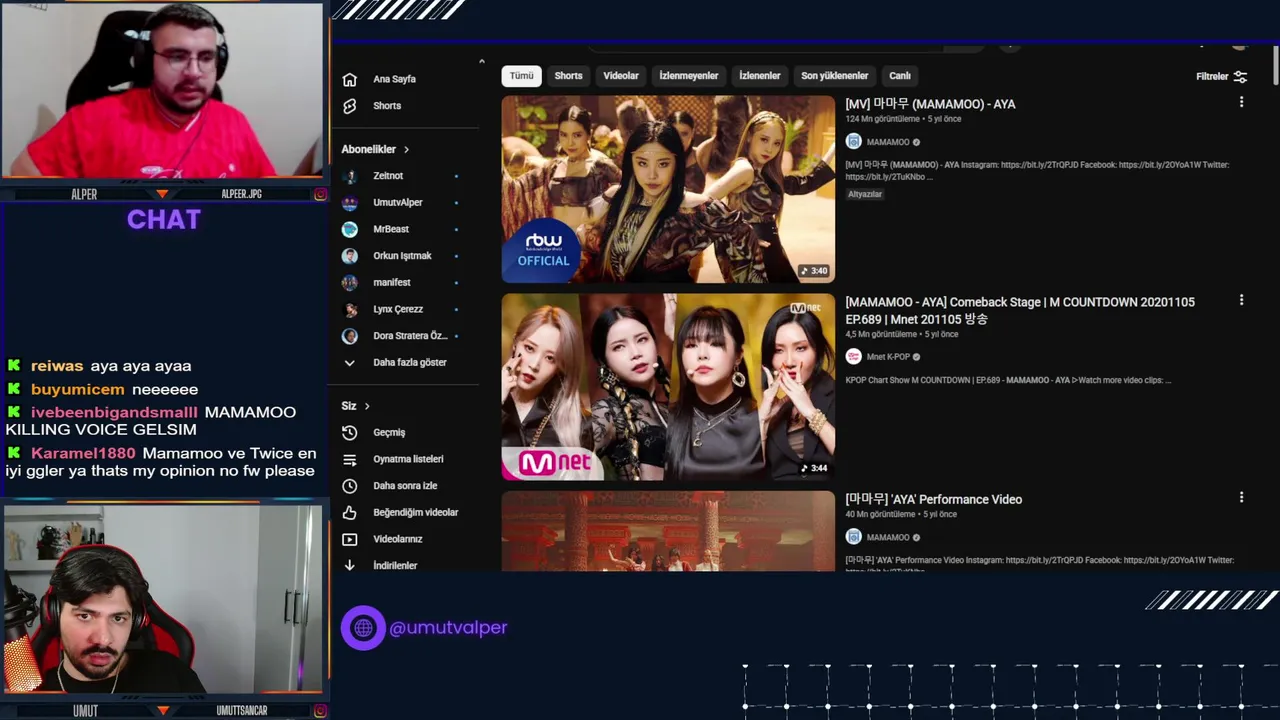
Task: Click the reiwas chat username
Action: (57, 366)
